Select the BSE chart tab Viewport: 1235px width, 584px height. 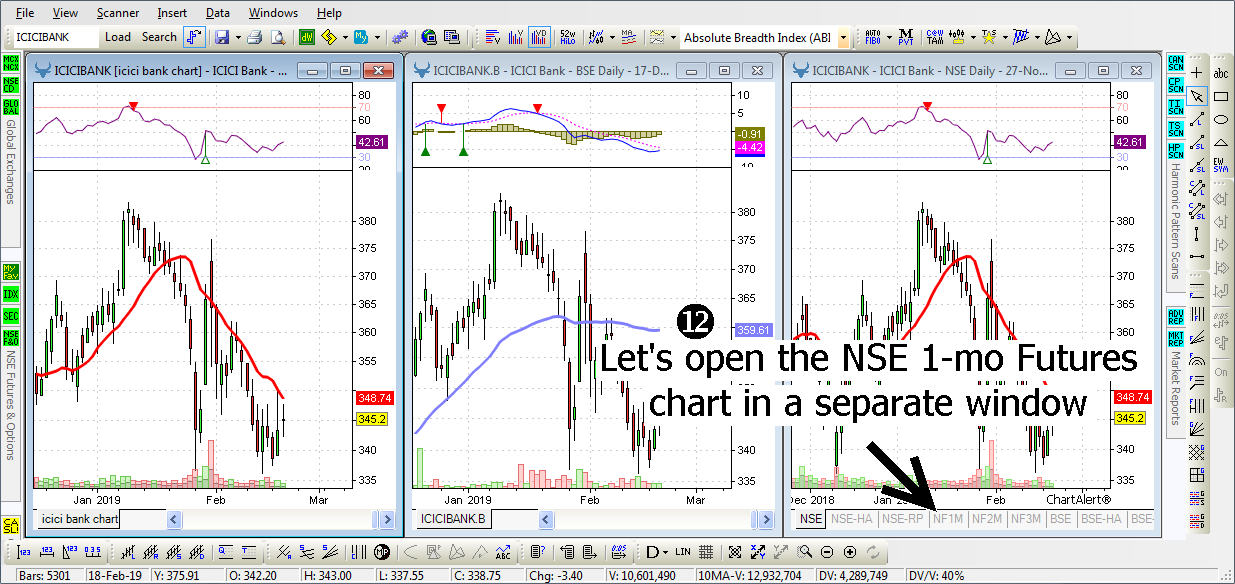(x=1061, y=519)
